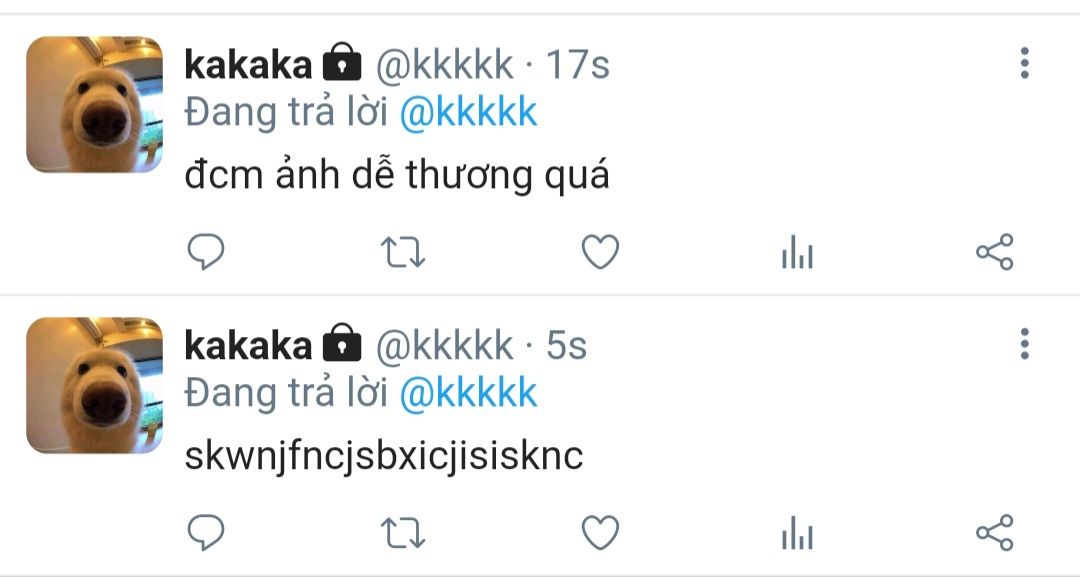
Task: Retweet the "đcm ảnh dễ thương quá" tweet
Action: (404, 252)
